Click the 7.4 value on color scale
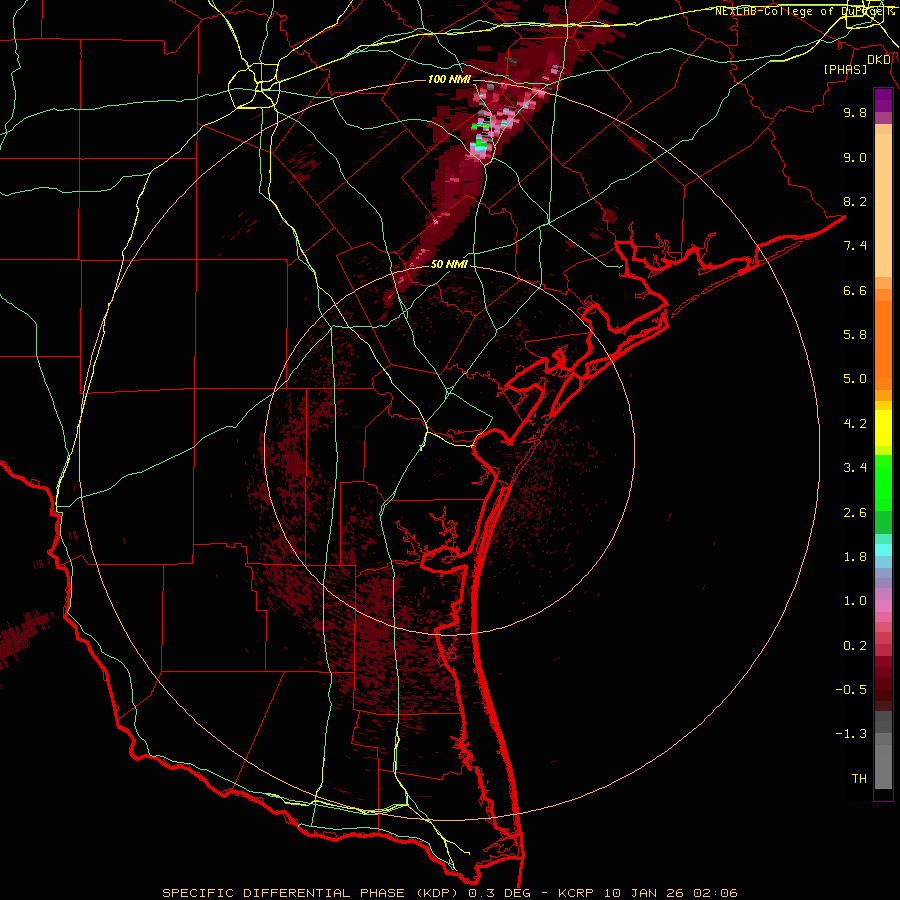The height and width of the screenshot is (900, 900). click(855, 246)
